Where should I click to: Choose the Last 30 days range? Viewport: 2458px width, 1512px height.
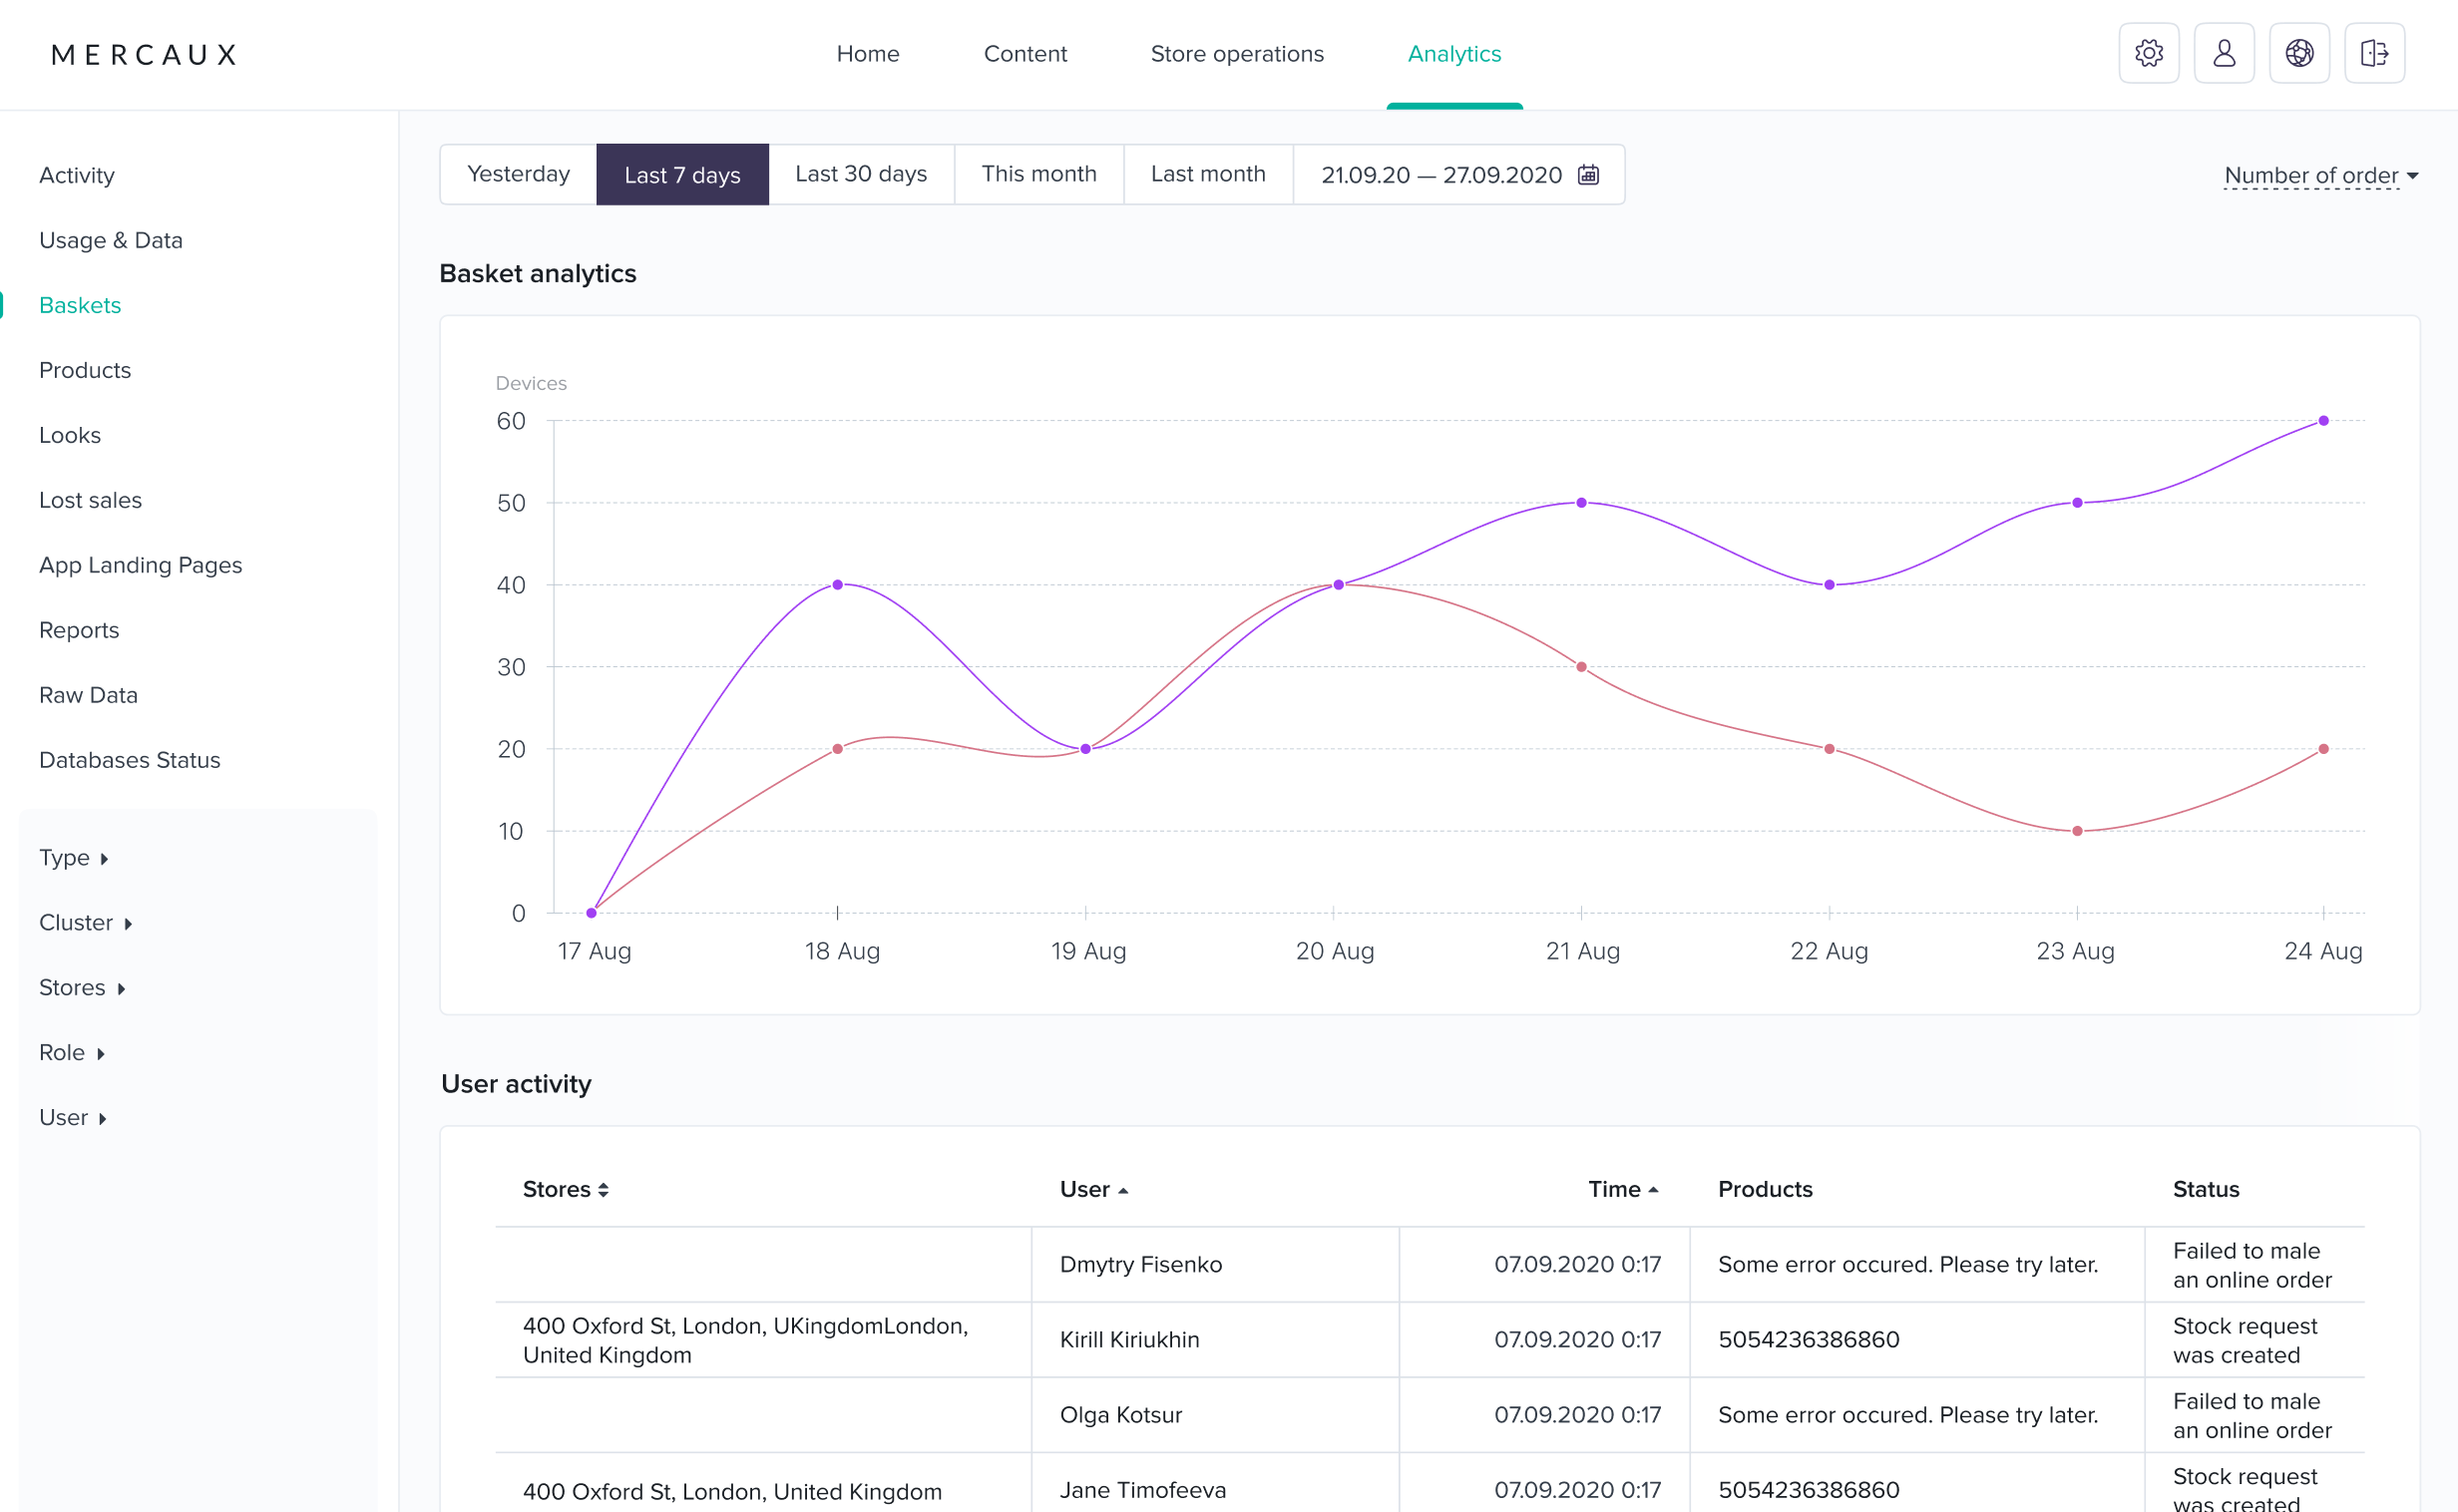point(860,175)
